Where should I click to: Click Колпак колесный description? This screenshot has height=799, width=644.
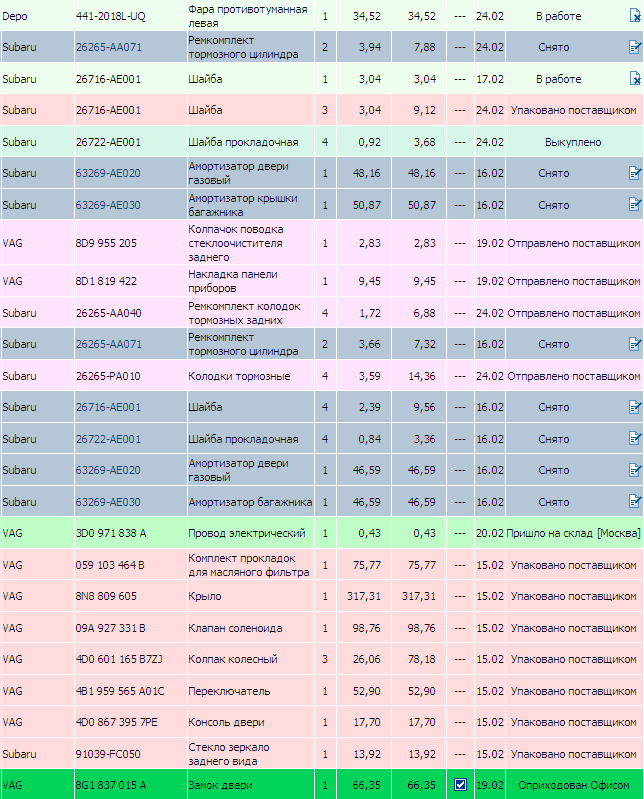click(x=233, y=659)
